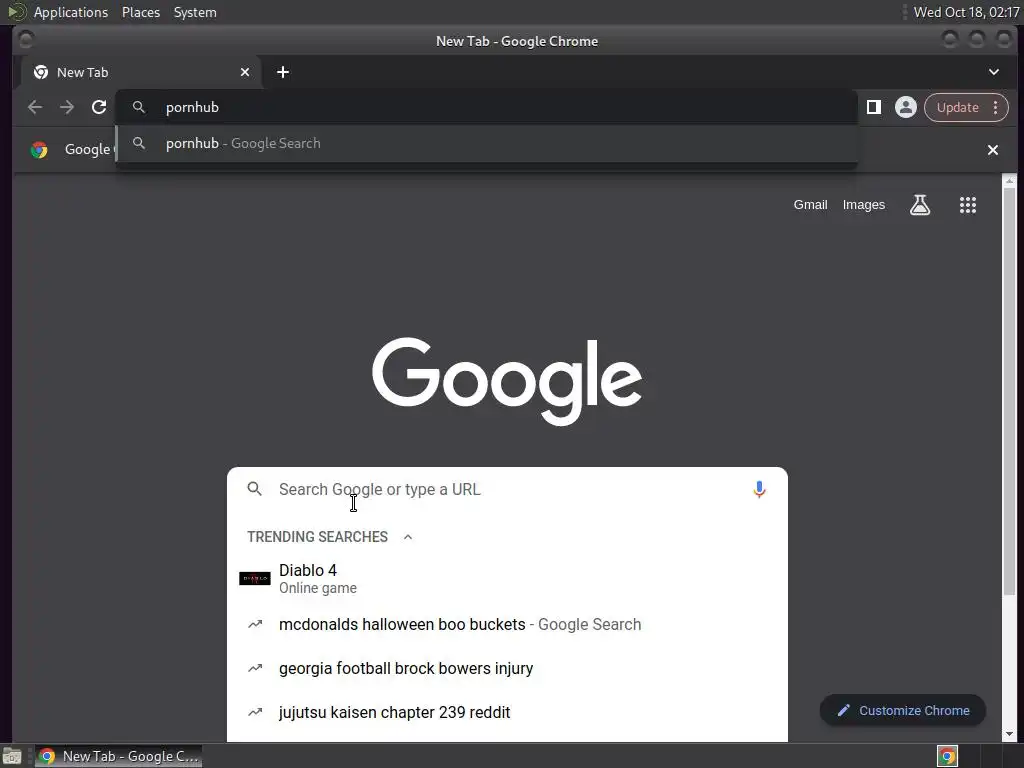Click the Chrome icon in the infobar
Viewport: 1024px width, 768px height.
[39, 150]
